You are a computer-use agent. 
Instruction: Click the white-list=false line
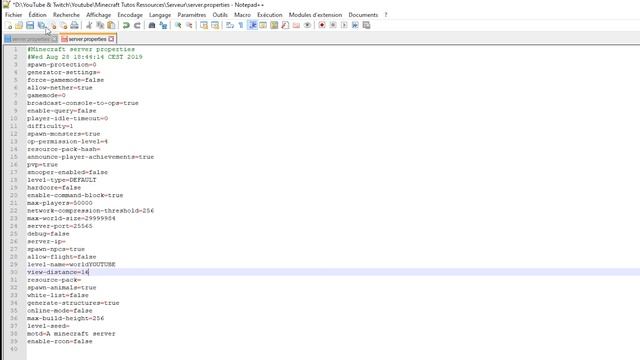[x=58, y=296]
